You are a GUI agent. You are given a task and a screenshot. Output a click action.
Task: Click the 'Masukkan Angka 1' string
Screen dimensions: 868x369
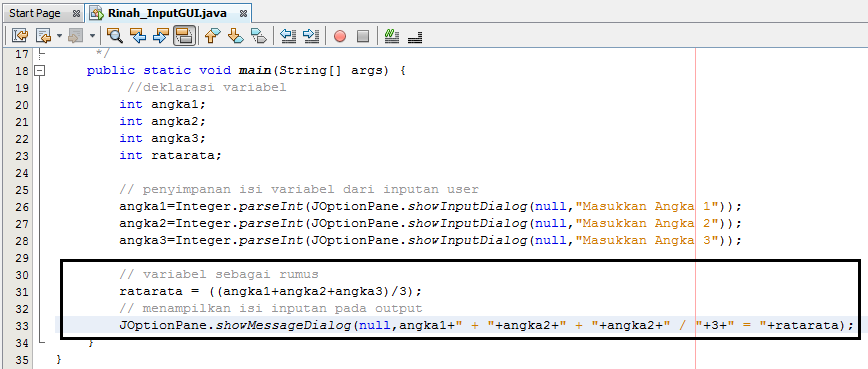tap(647, 206)
